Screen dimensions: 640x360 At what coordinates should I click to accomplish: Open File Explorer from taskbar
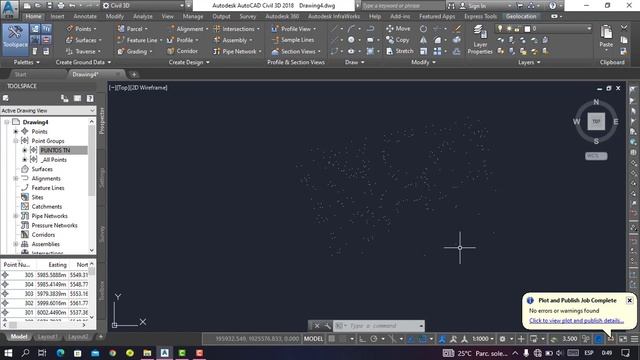[147, 353]
